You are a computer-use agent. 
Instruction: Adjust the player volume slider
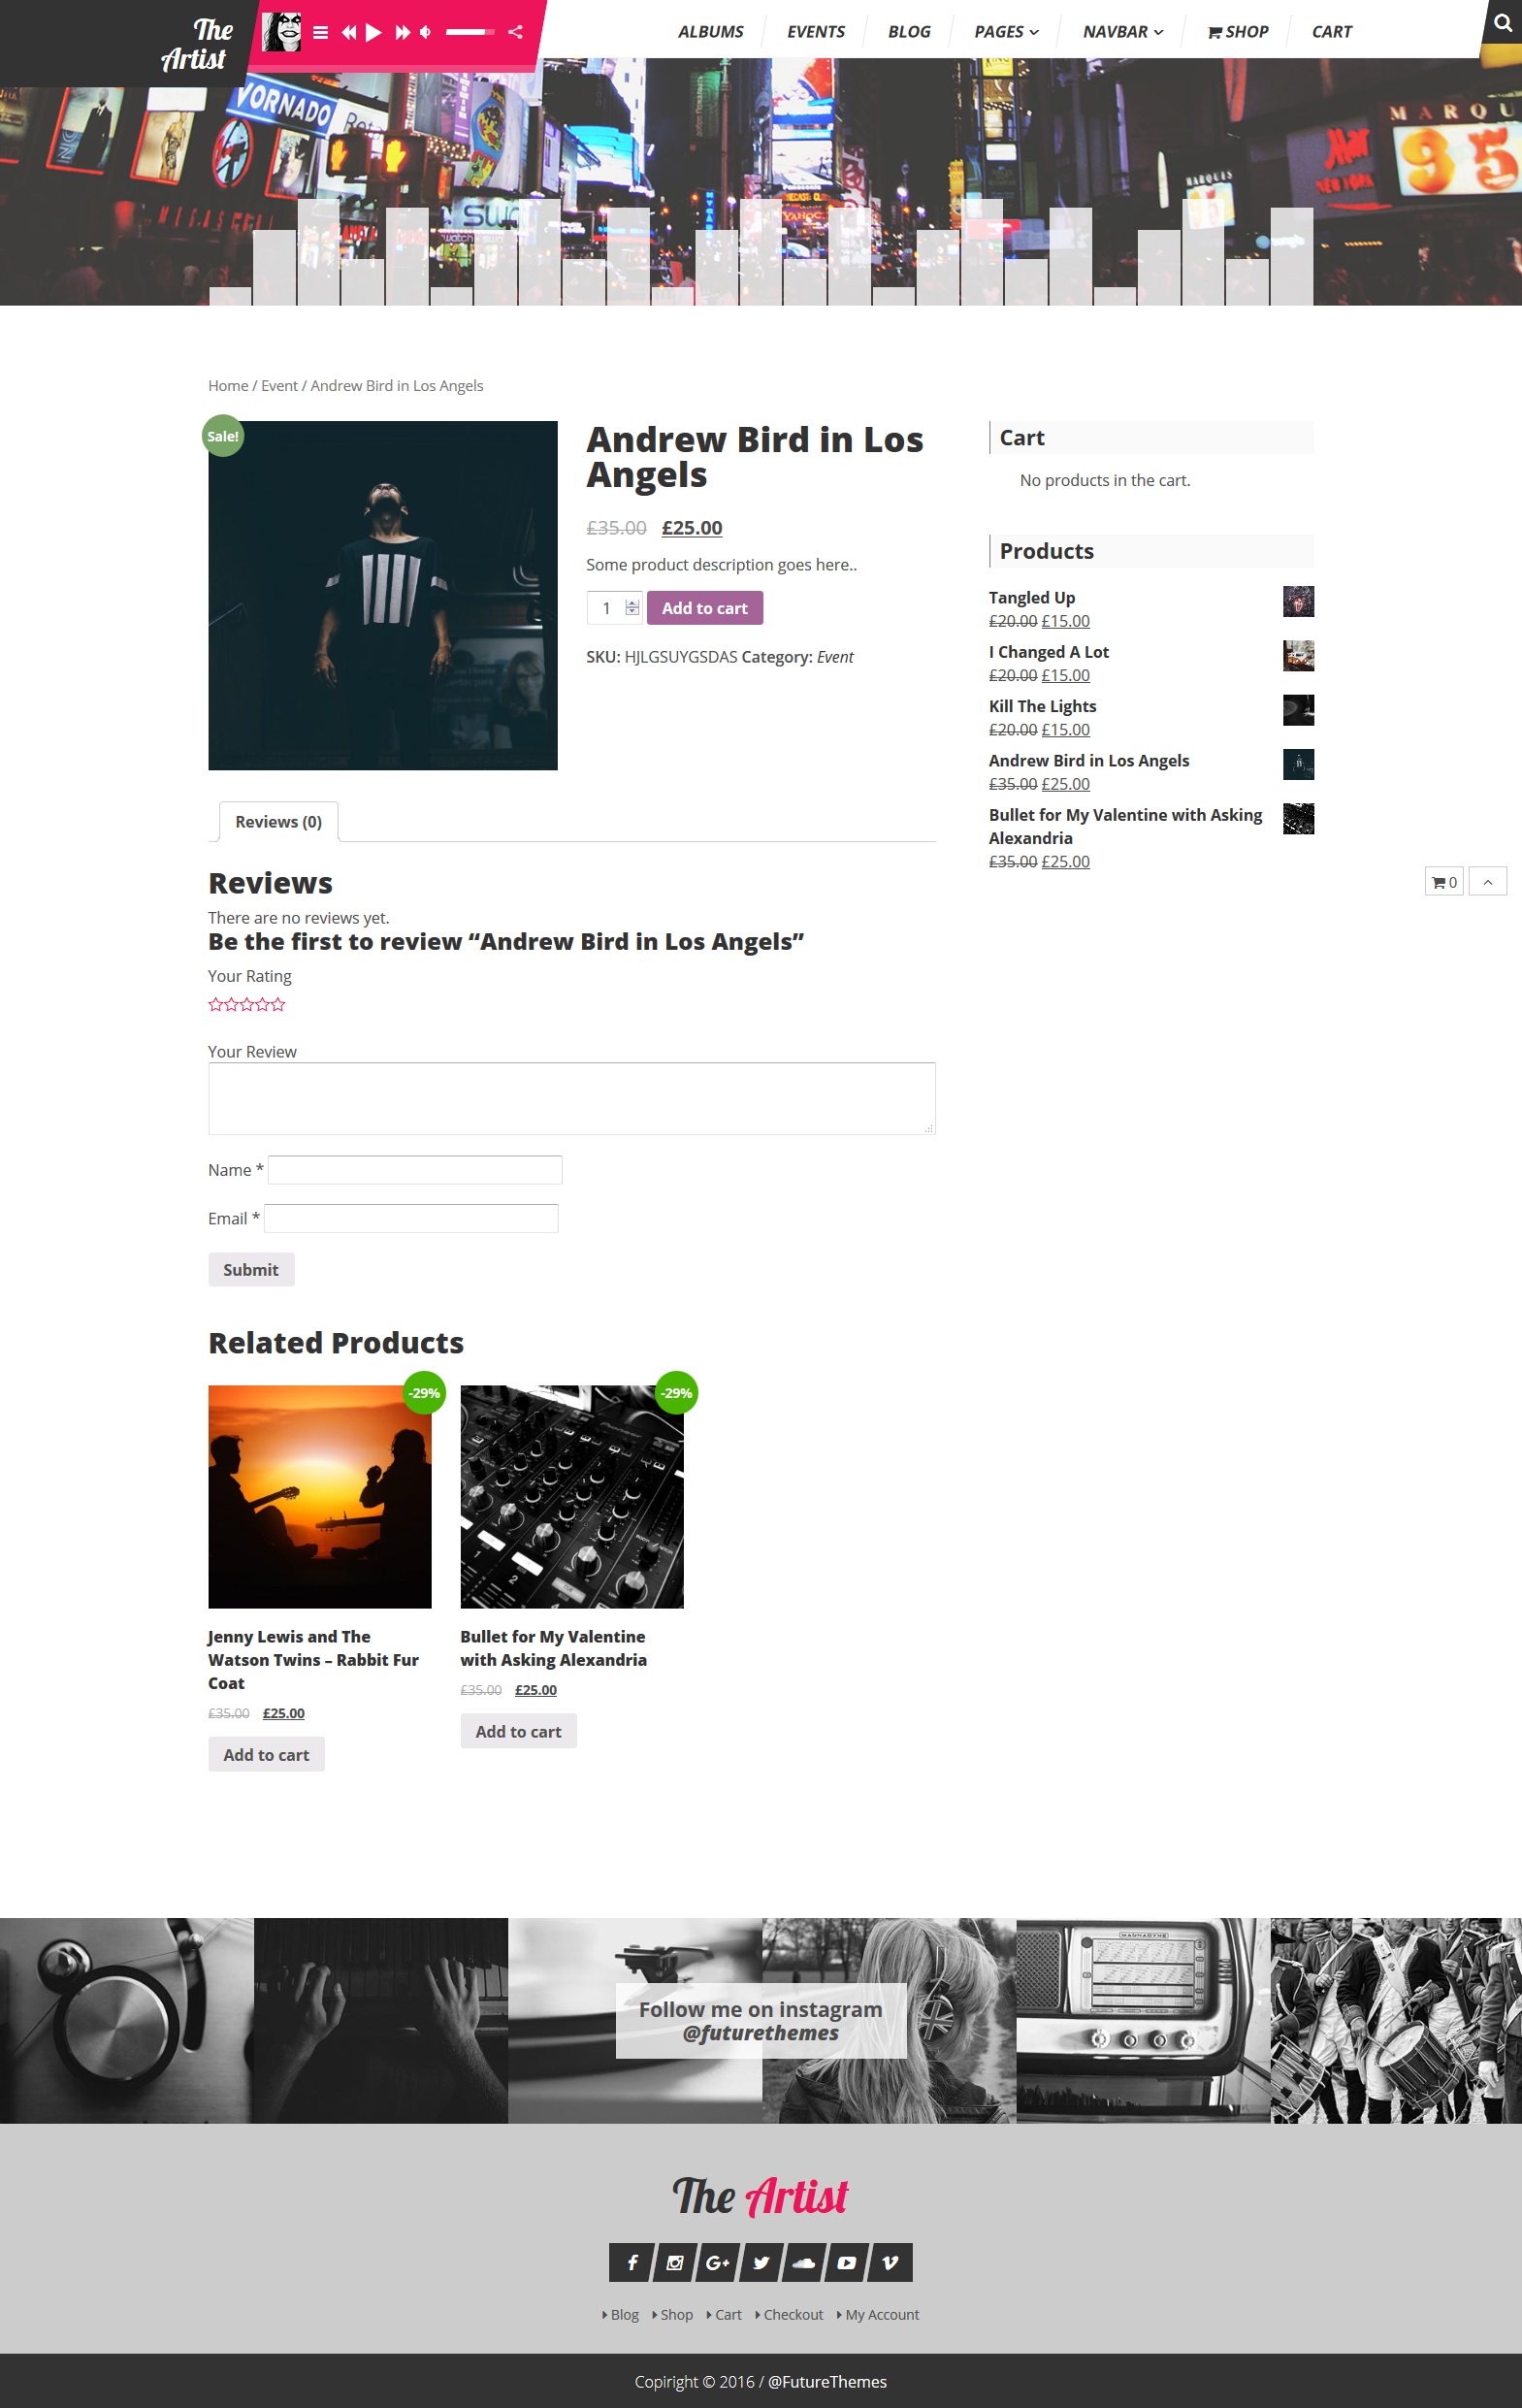(470, 32)
